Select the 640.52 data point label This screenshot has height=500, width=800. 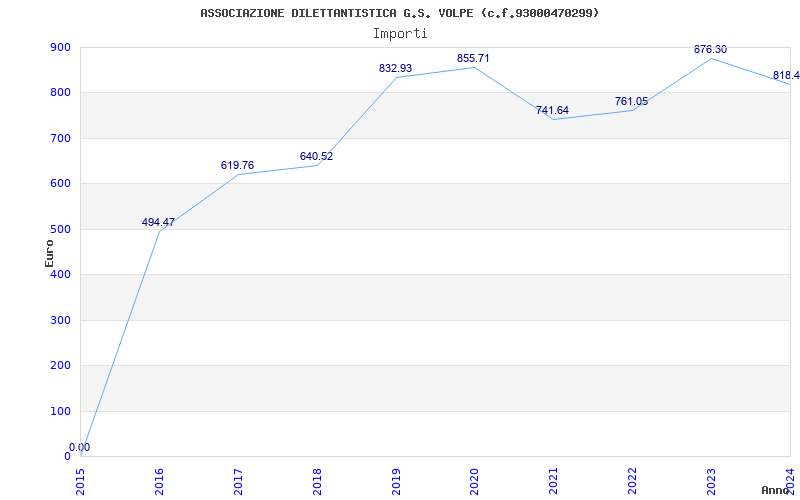click(316, 156)
